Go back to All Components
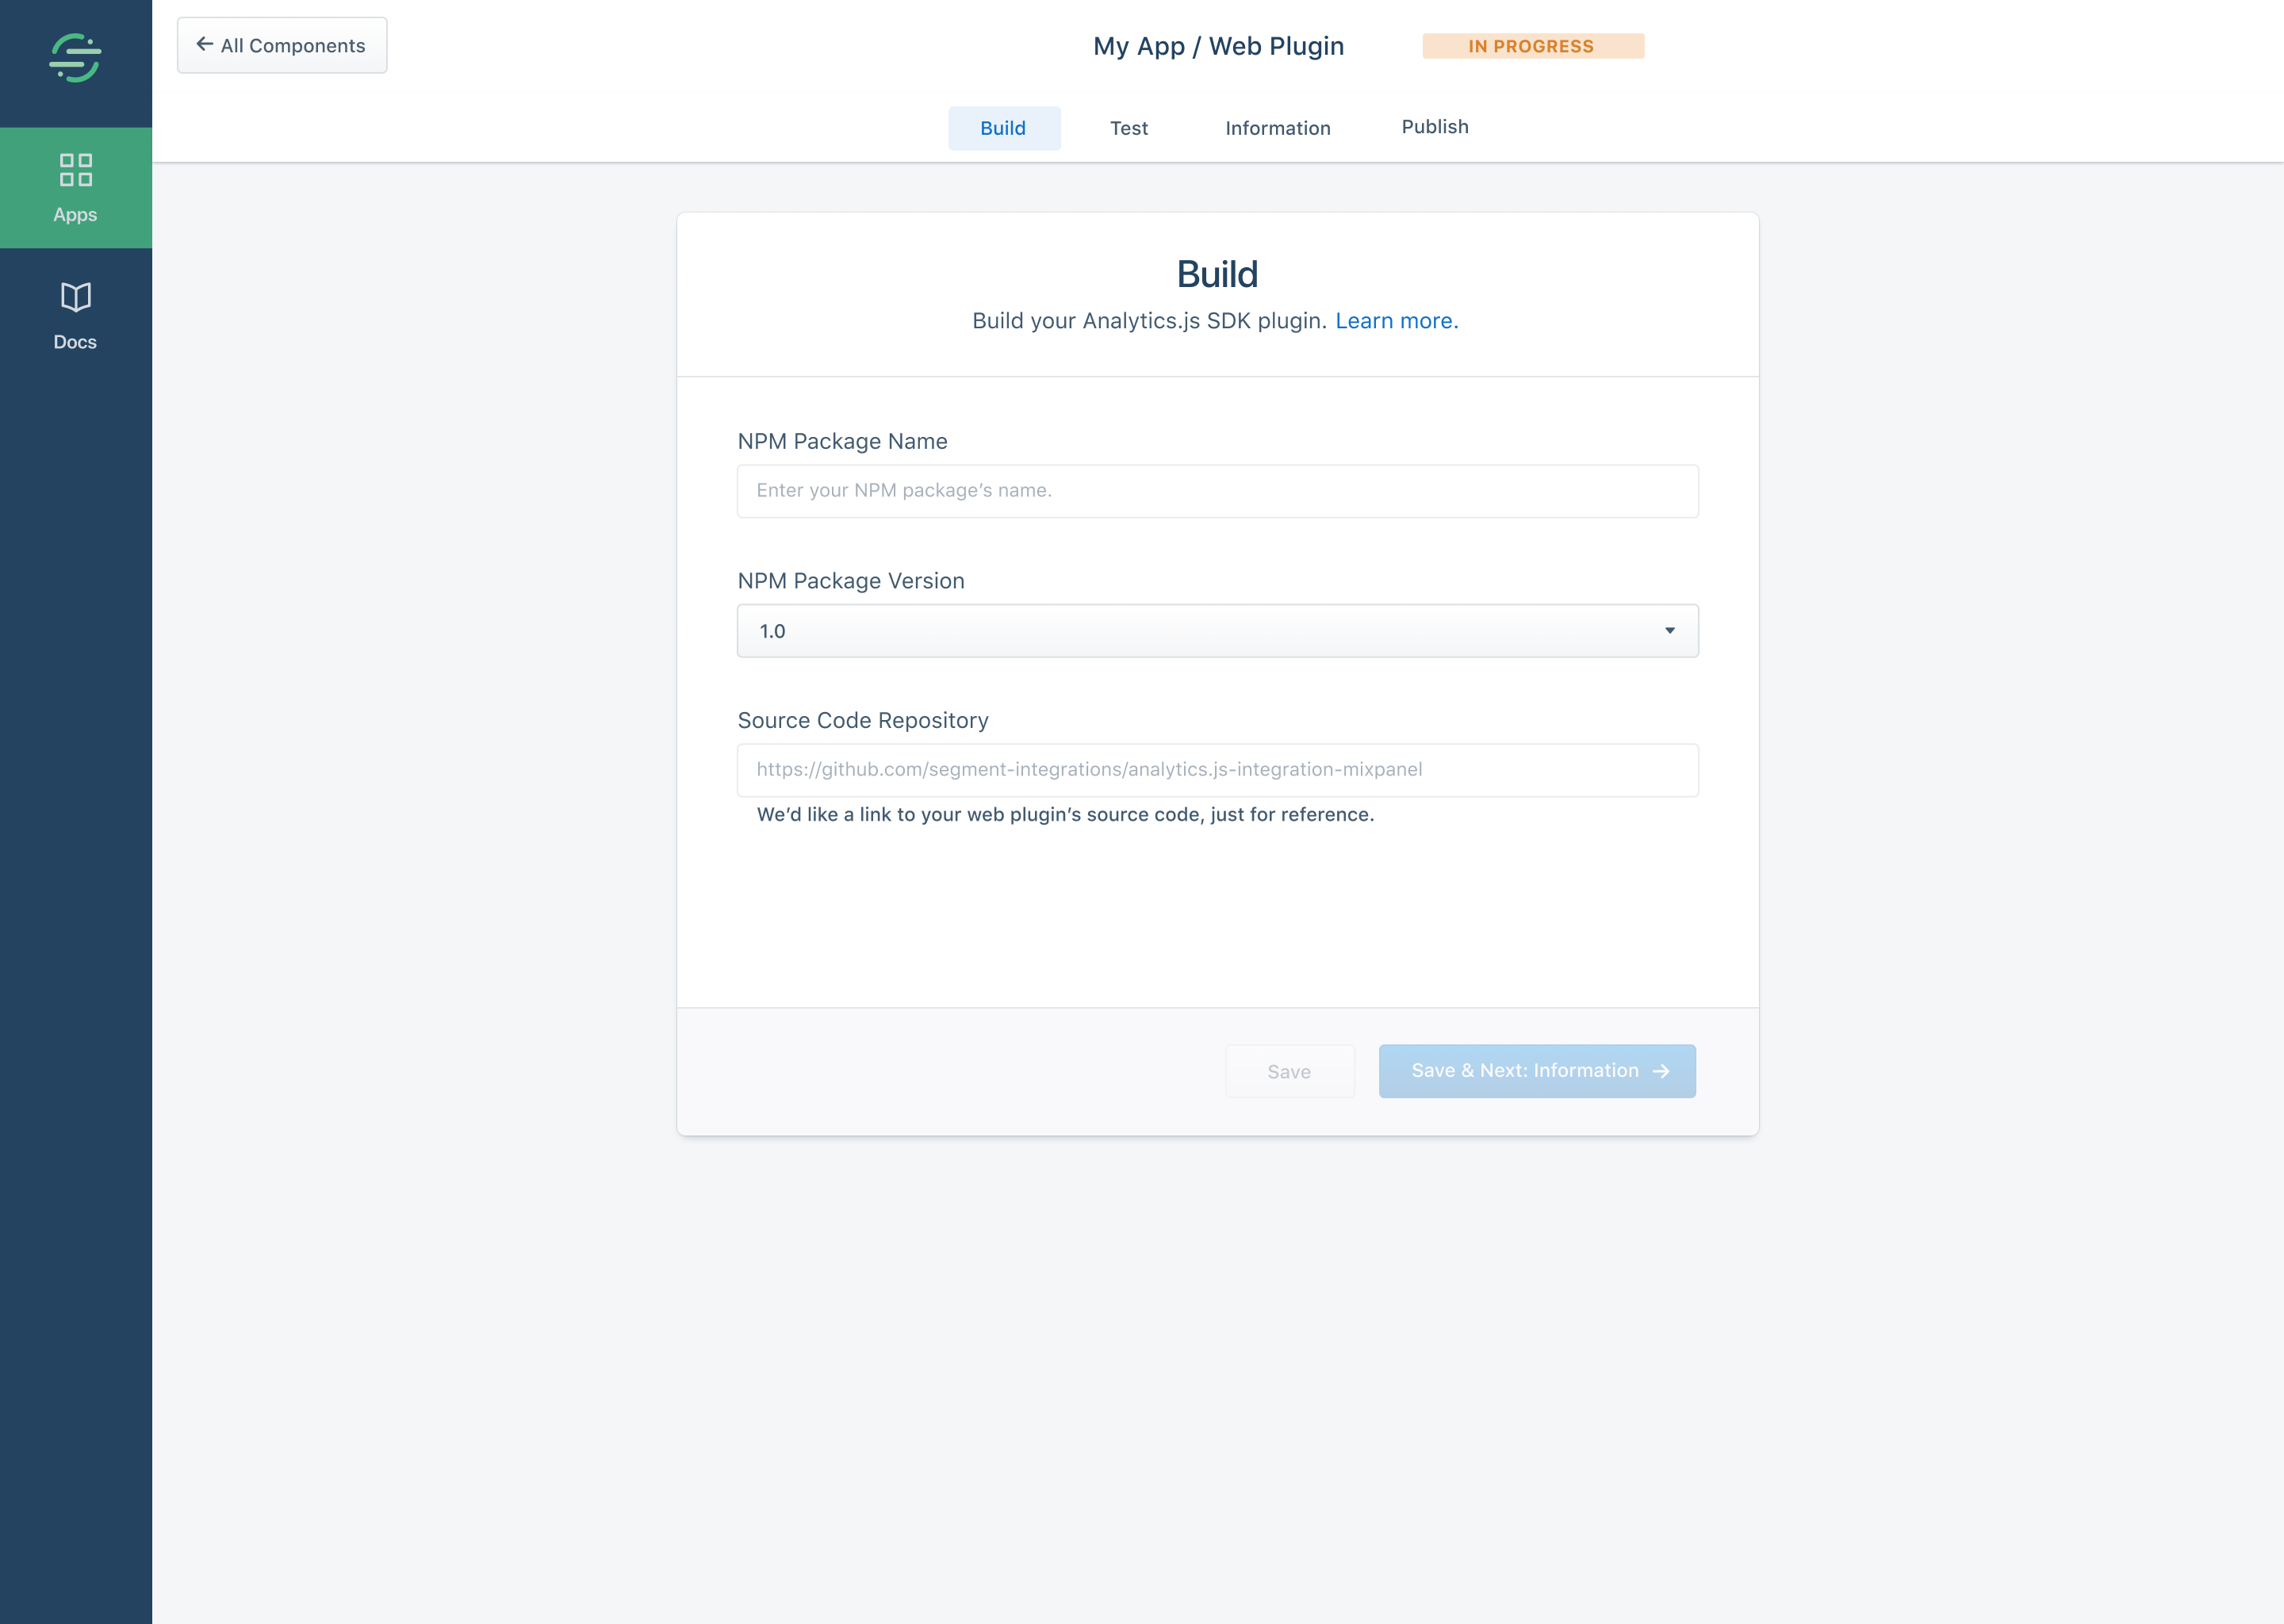The width and height of the screenshot is (2284, 1624). [x=282, y=45]
